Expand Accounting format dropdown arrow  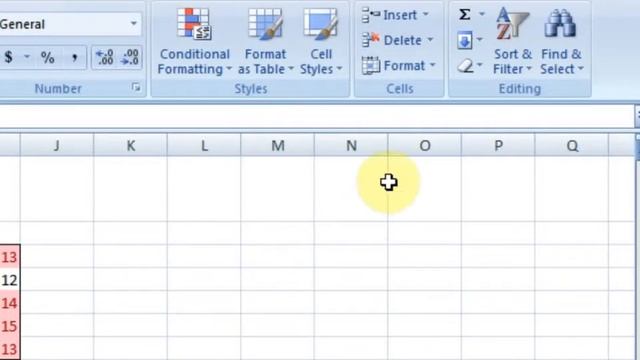[x=27, y=57]
